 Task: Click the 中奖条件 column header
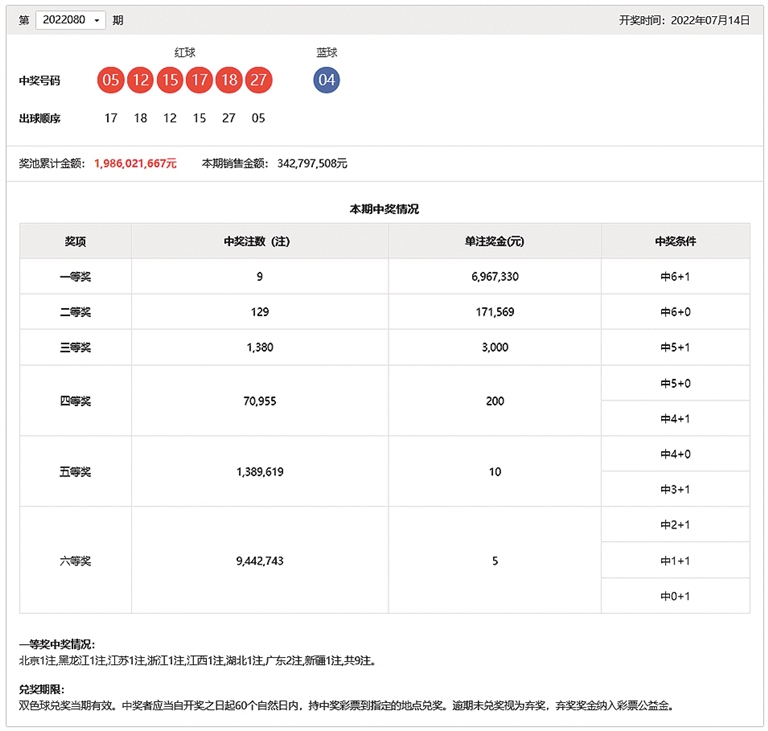675,241
